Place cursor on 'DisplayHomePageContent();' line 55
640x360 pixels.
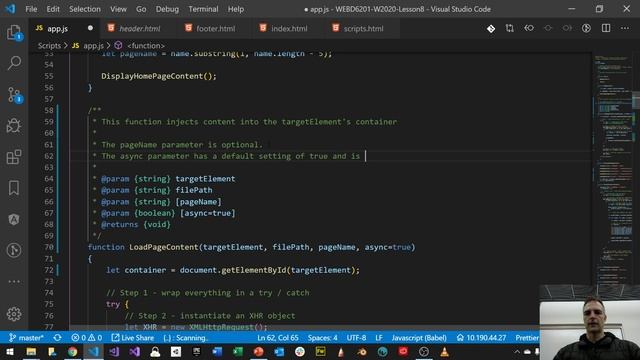tap(159, 76)
